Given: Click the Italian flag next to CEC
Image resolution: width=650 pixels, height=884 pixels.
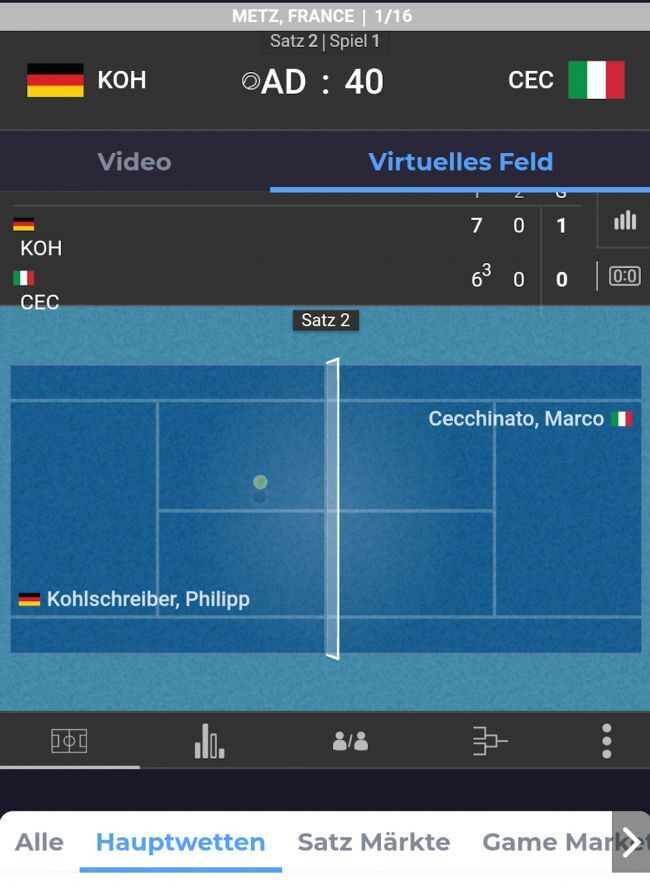Looking at the screenshot, I should tap(596, 80).
